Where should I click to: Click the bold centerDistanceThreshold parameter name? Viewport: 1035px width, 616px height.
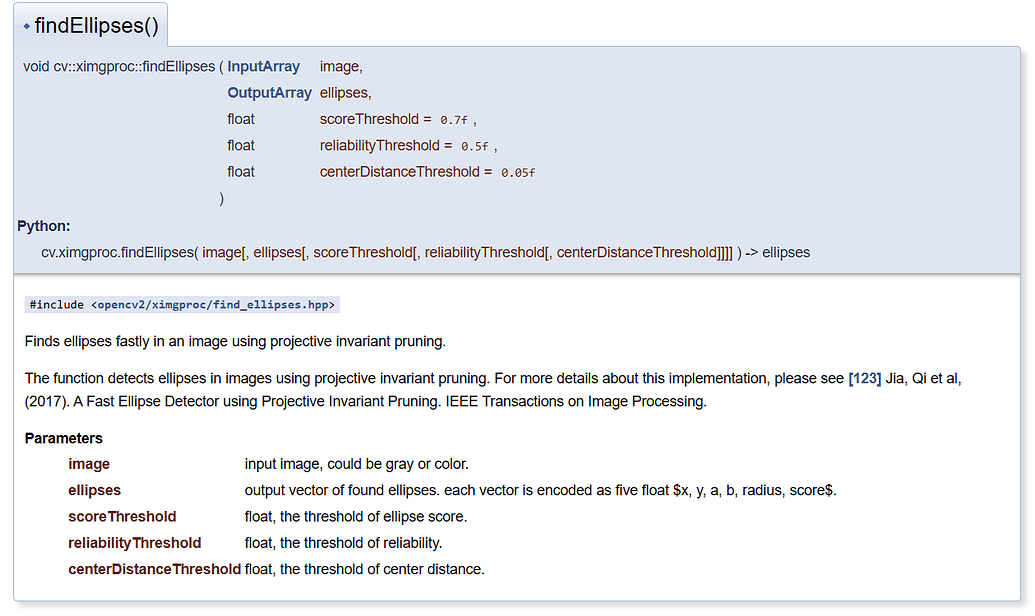tap(154, 569)
